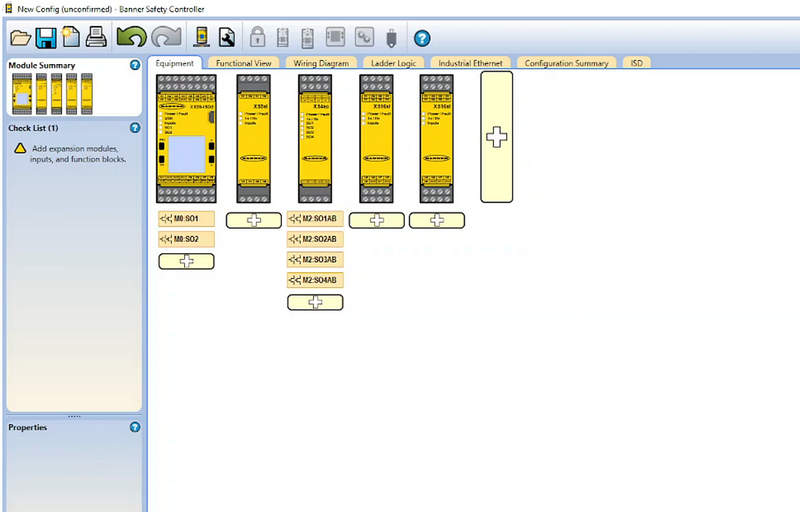Add input under the fourth module
The image size is (800, 512).
pos(377,220)
